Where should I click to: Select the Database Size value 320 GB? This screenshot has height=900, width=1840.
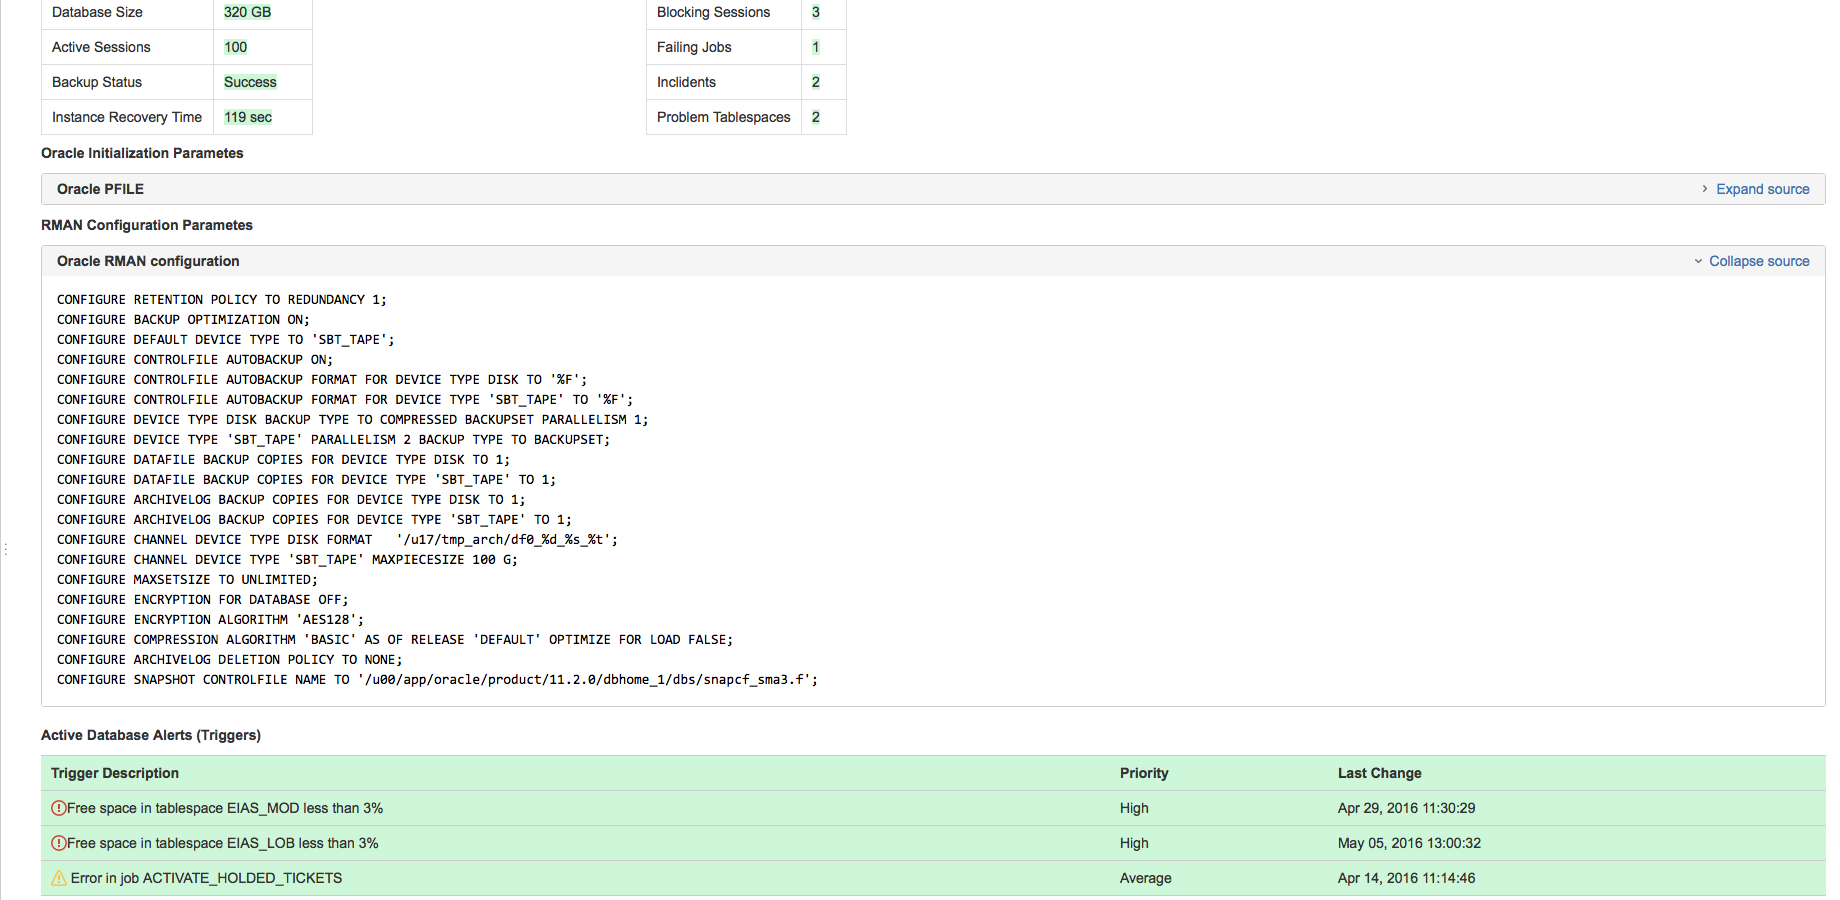point(247,12)
